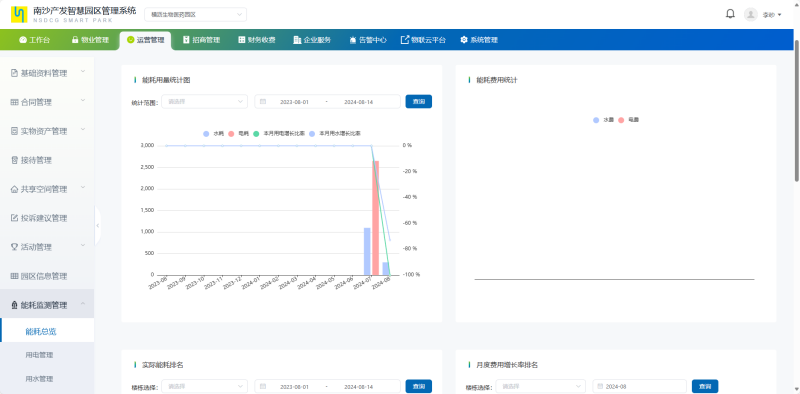The width and height of the screenshot is (800, 394).
Task: Click the user avatar icon
Action: coord(751,14)
